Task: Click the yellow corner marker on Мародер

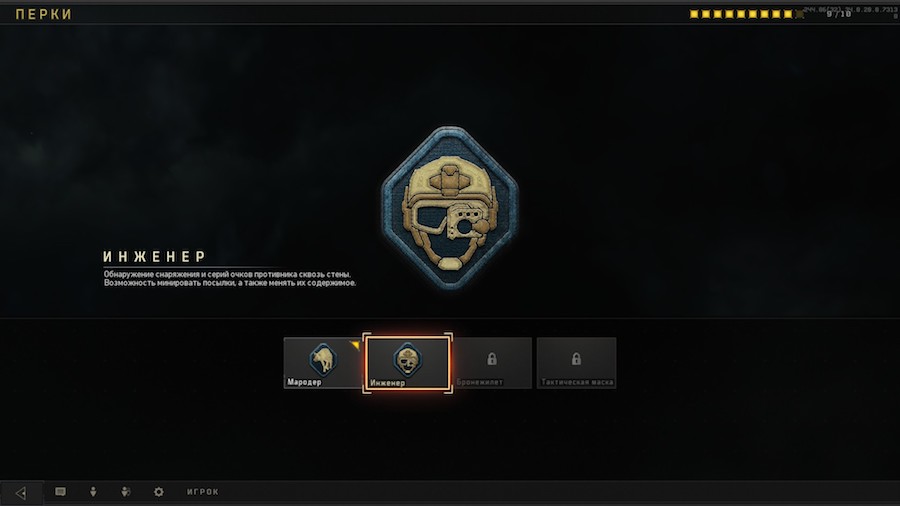Action: 356,344
